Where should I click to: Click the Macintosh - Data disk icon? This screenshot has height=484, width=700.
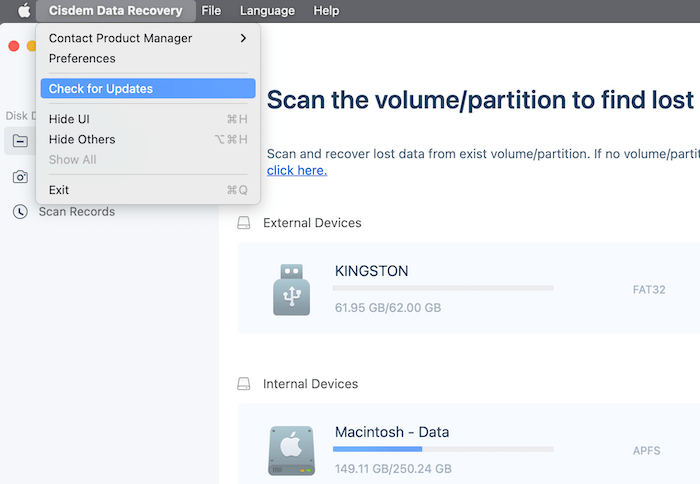(292, 451)
